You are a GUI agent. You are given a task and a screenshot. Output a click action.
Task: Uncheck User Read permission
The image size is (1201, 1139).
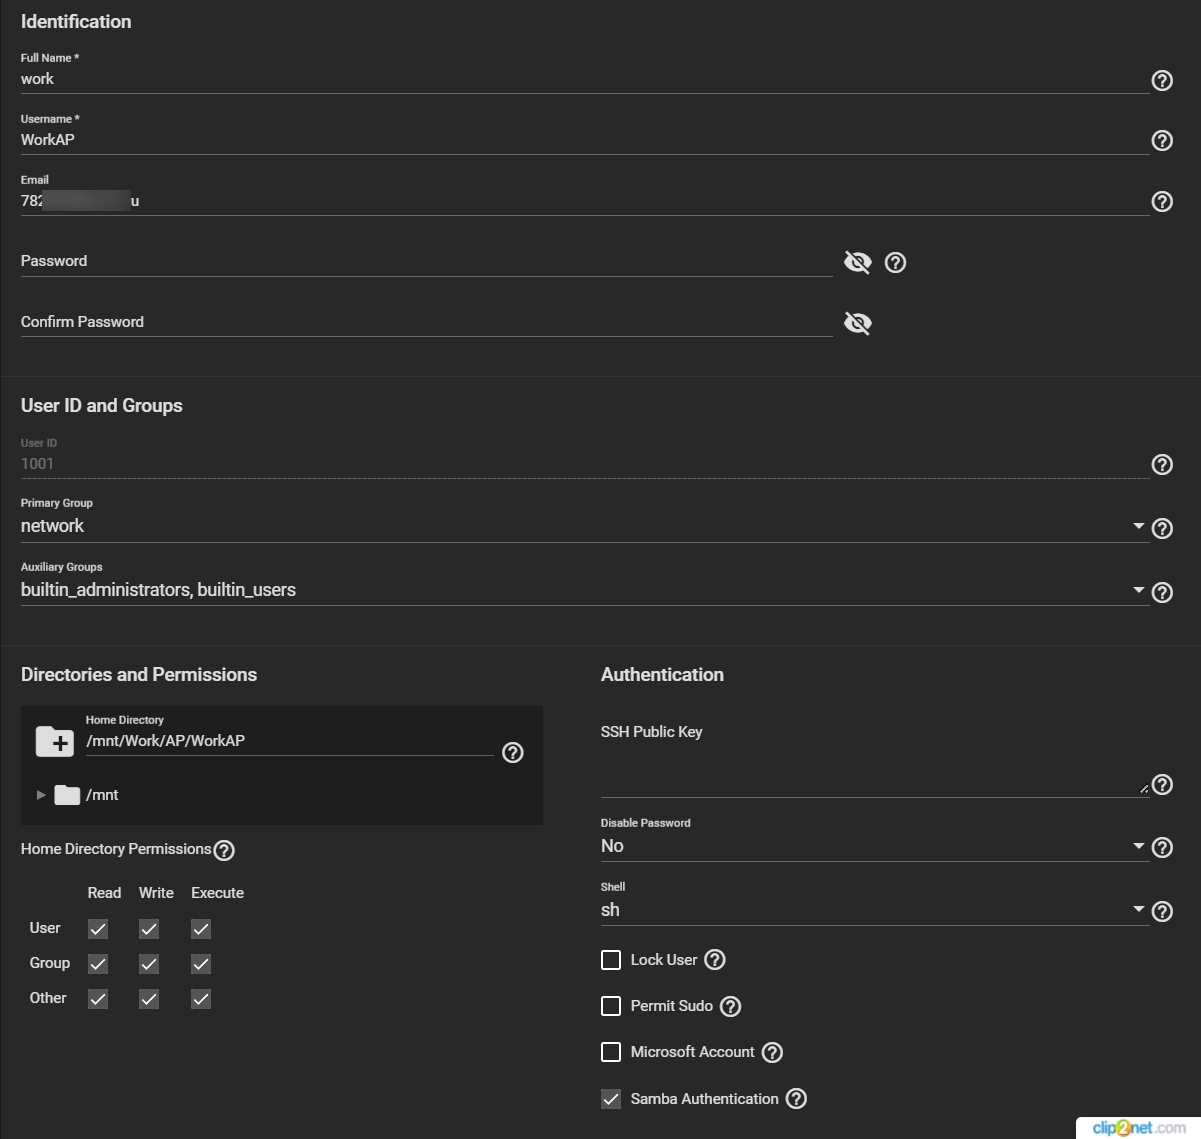(x=98, y=929)
